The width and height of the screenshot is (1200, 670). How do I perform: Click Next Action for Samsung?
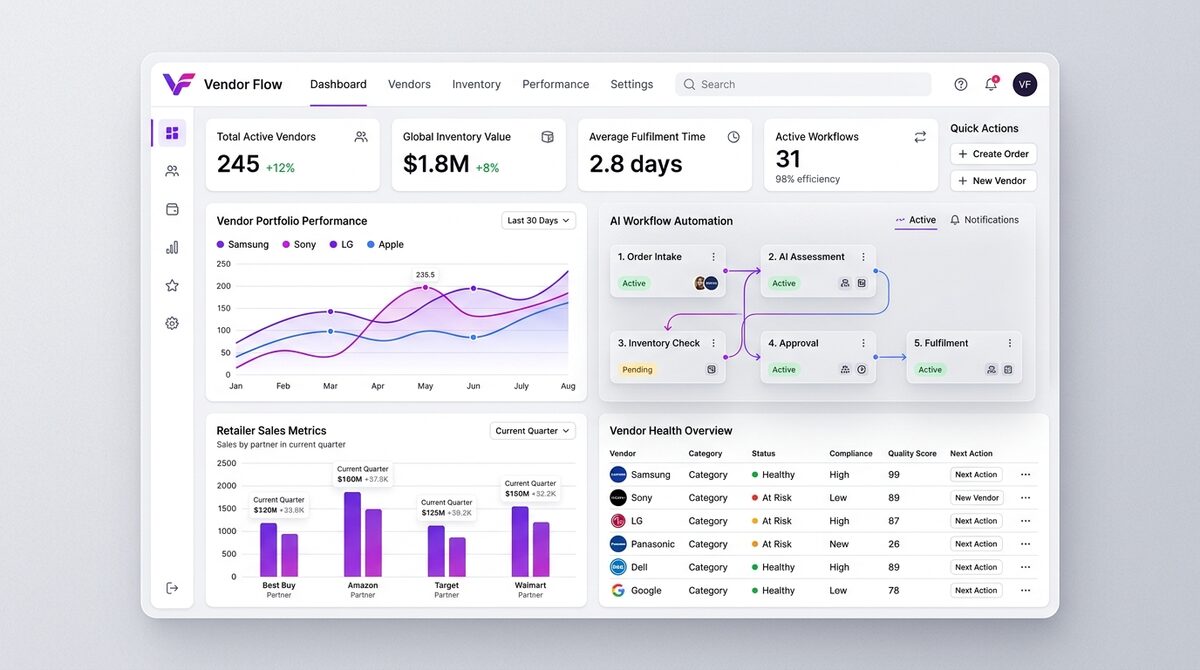[976, 475]
